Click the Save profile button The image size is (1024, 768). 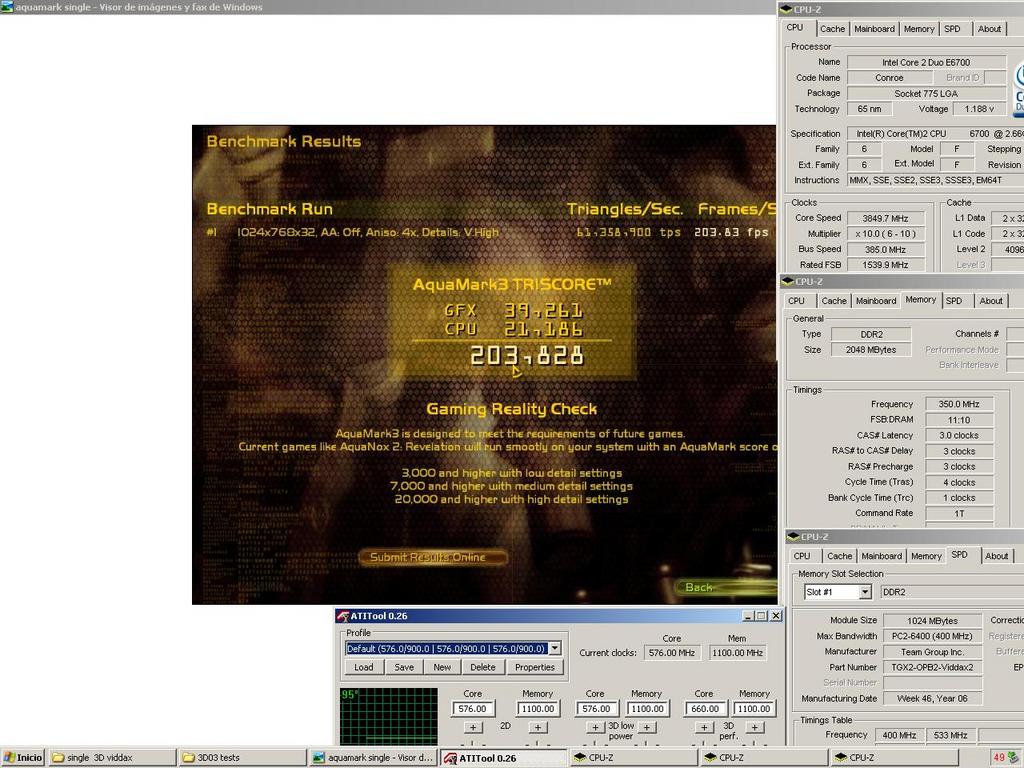[x=404, y=667]
